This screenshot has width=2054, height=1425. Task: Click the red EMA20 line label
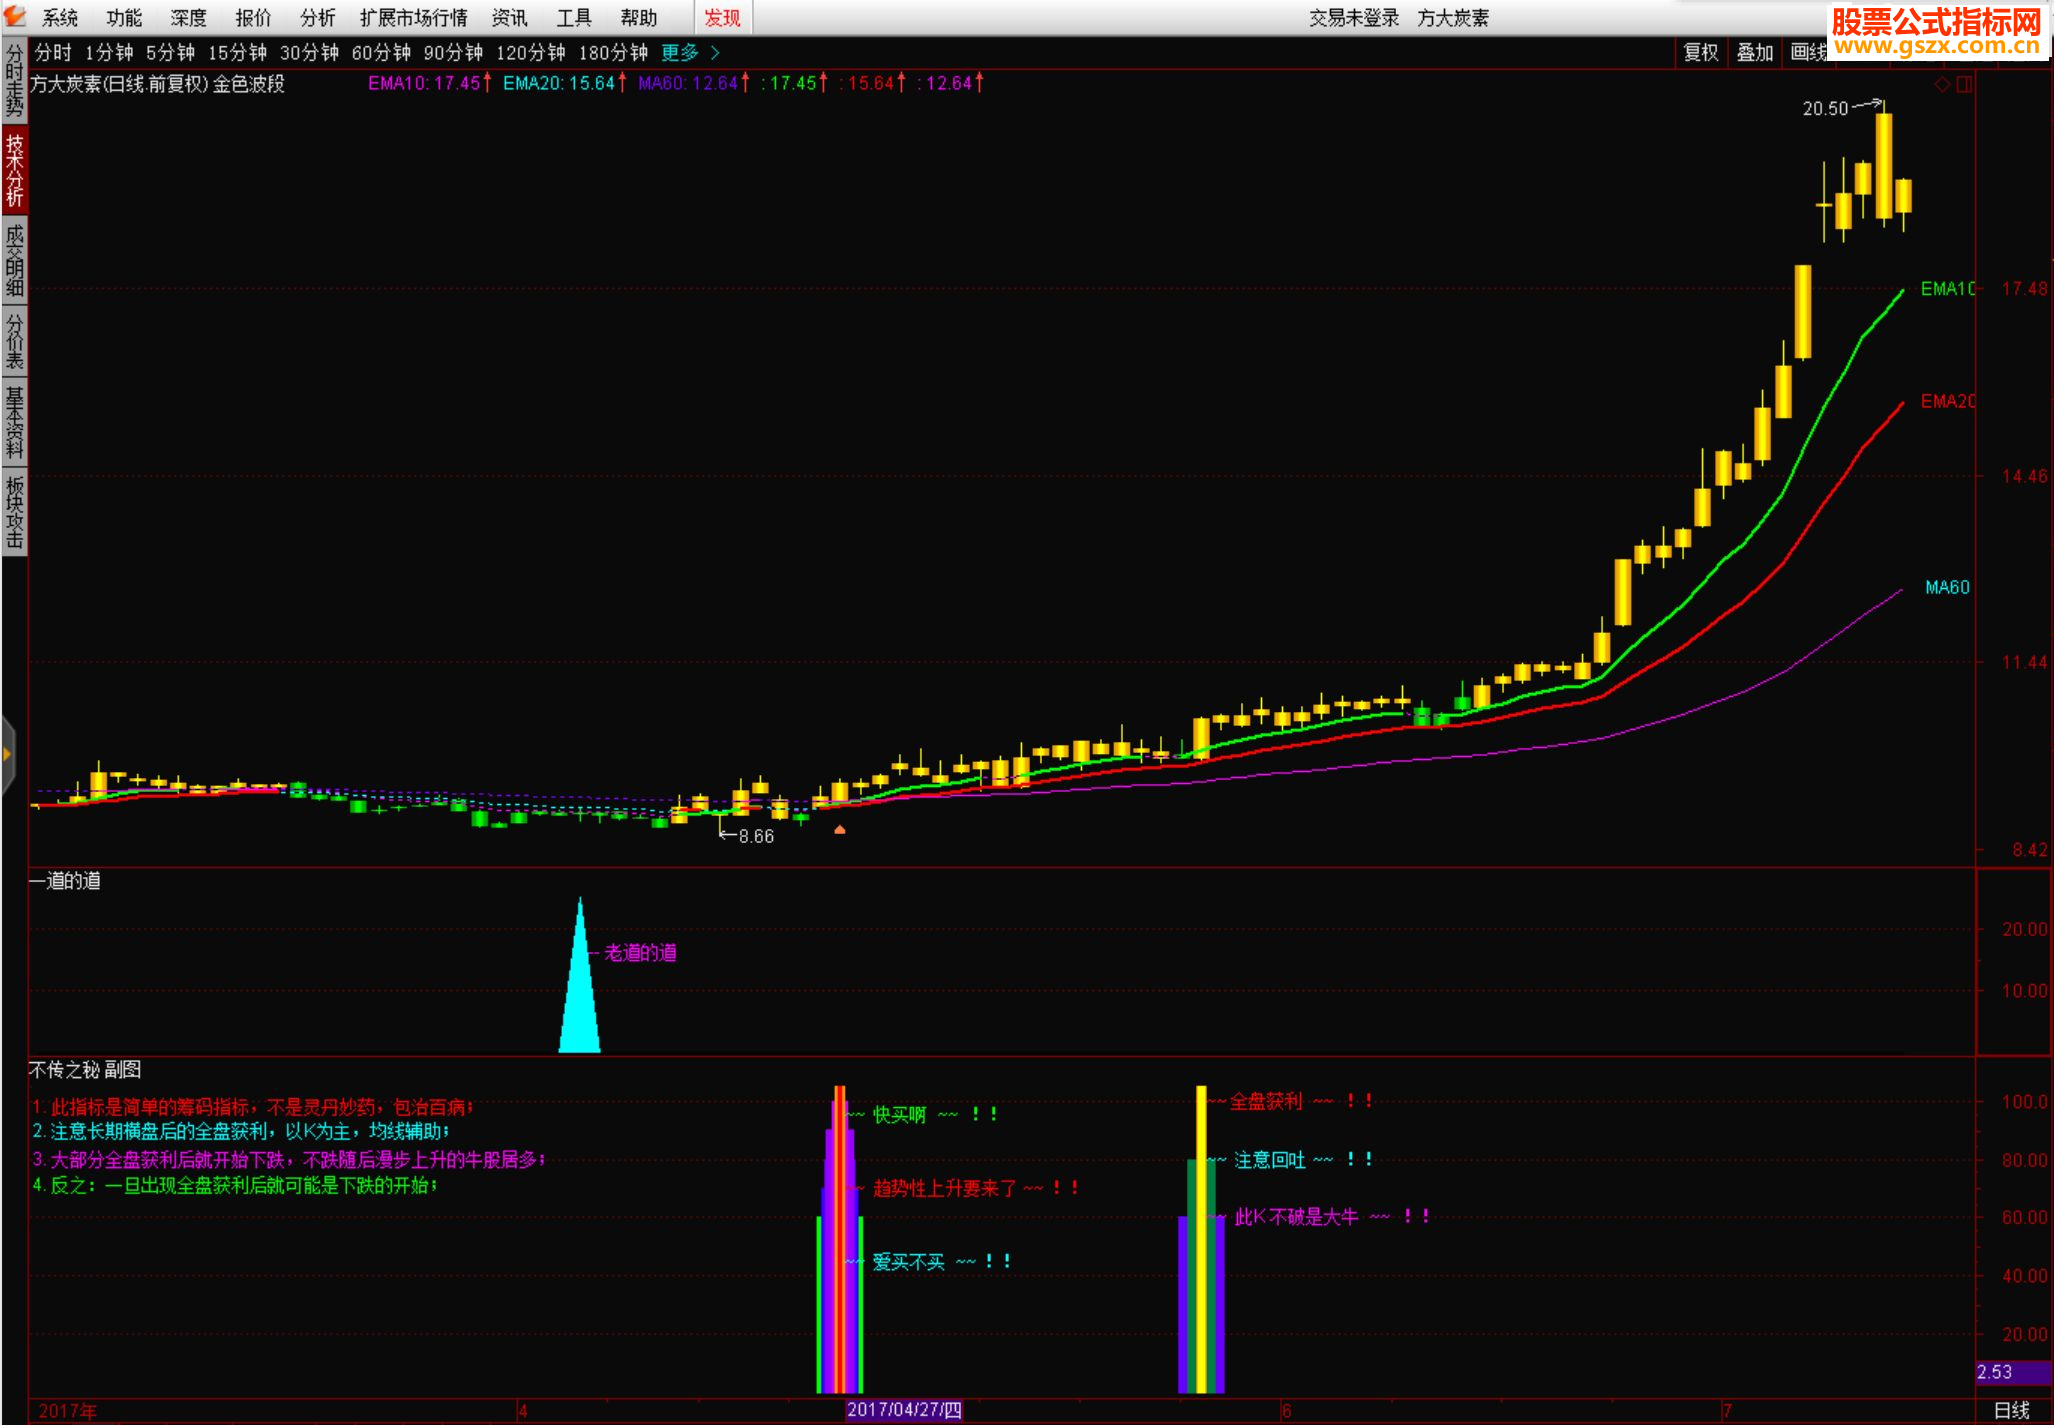coord(1947,401)
